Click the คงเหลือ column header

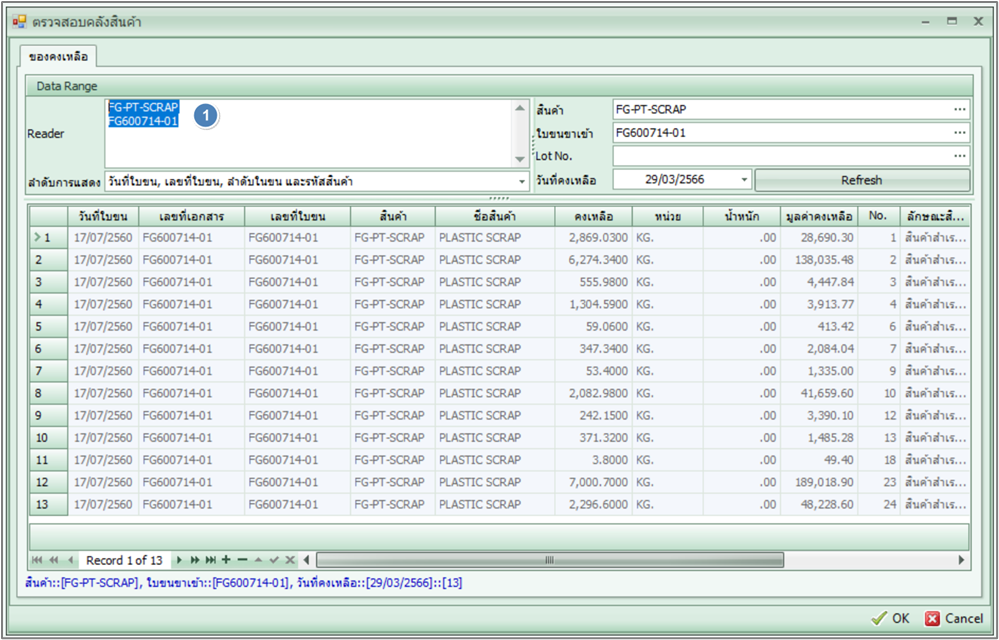(x=594, y=216)
